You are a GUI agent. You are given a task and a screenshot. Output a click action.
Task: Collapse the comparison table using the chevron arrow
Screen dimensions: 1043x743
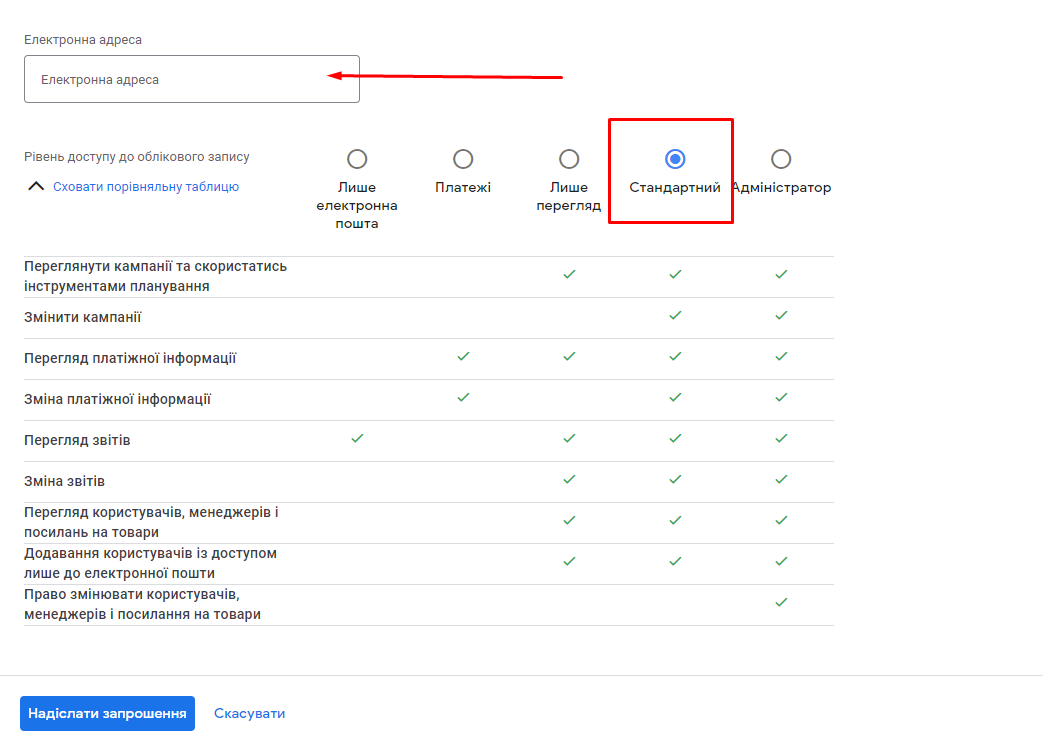pos(36,187)
